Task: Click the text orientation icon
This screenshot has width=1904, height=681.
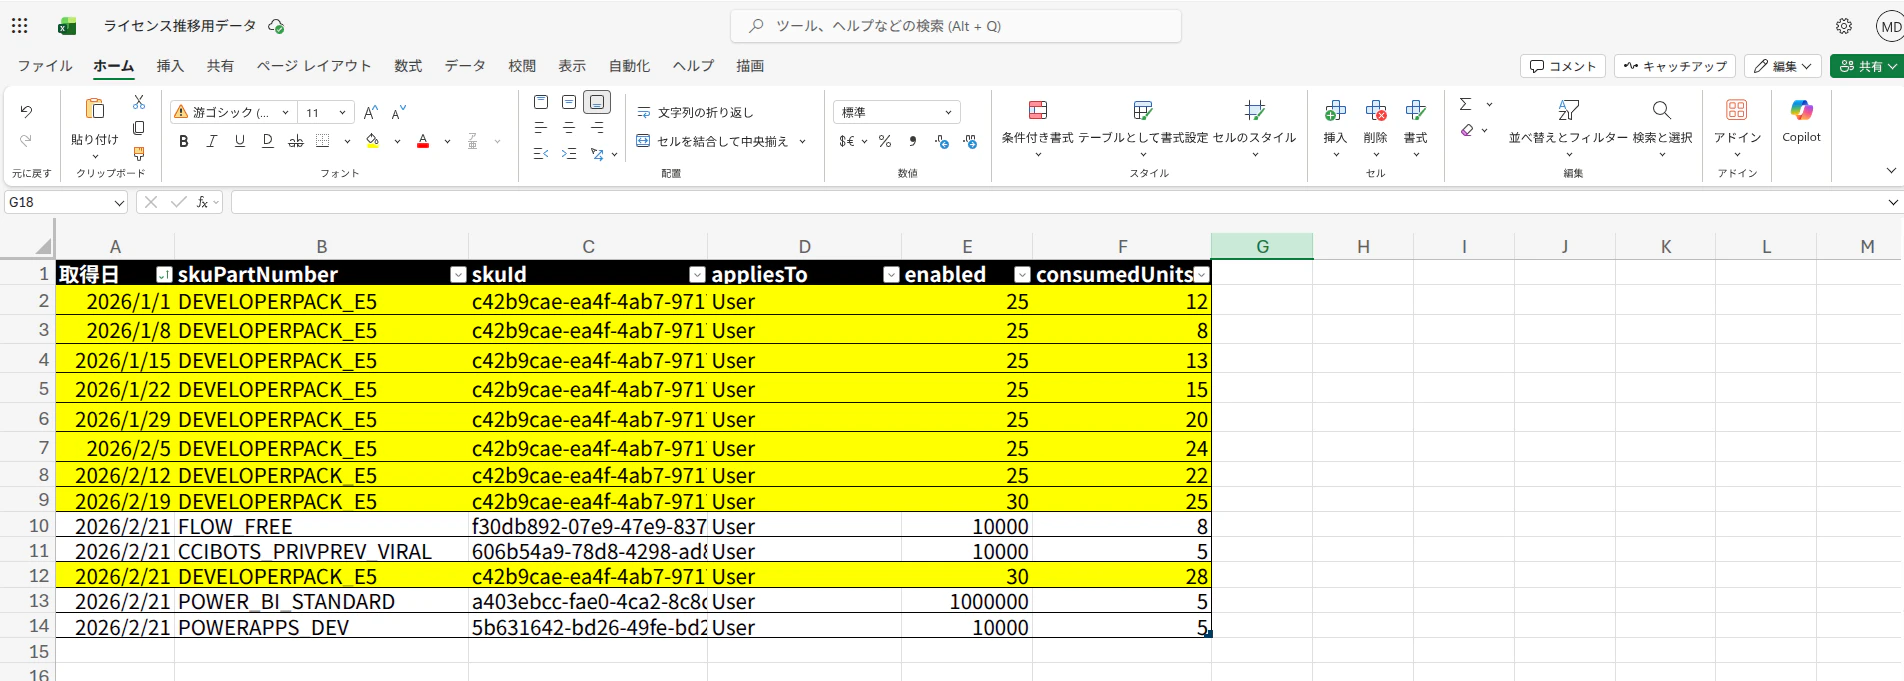Action: 597,154
